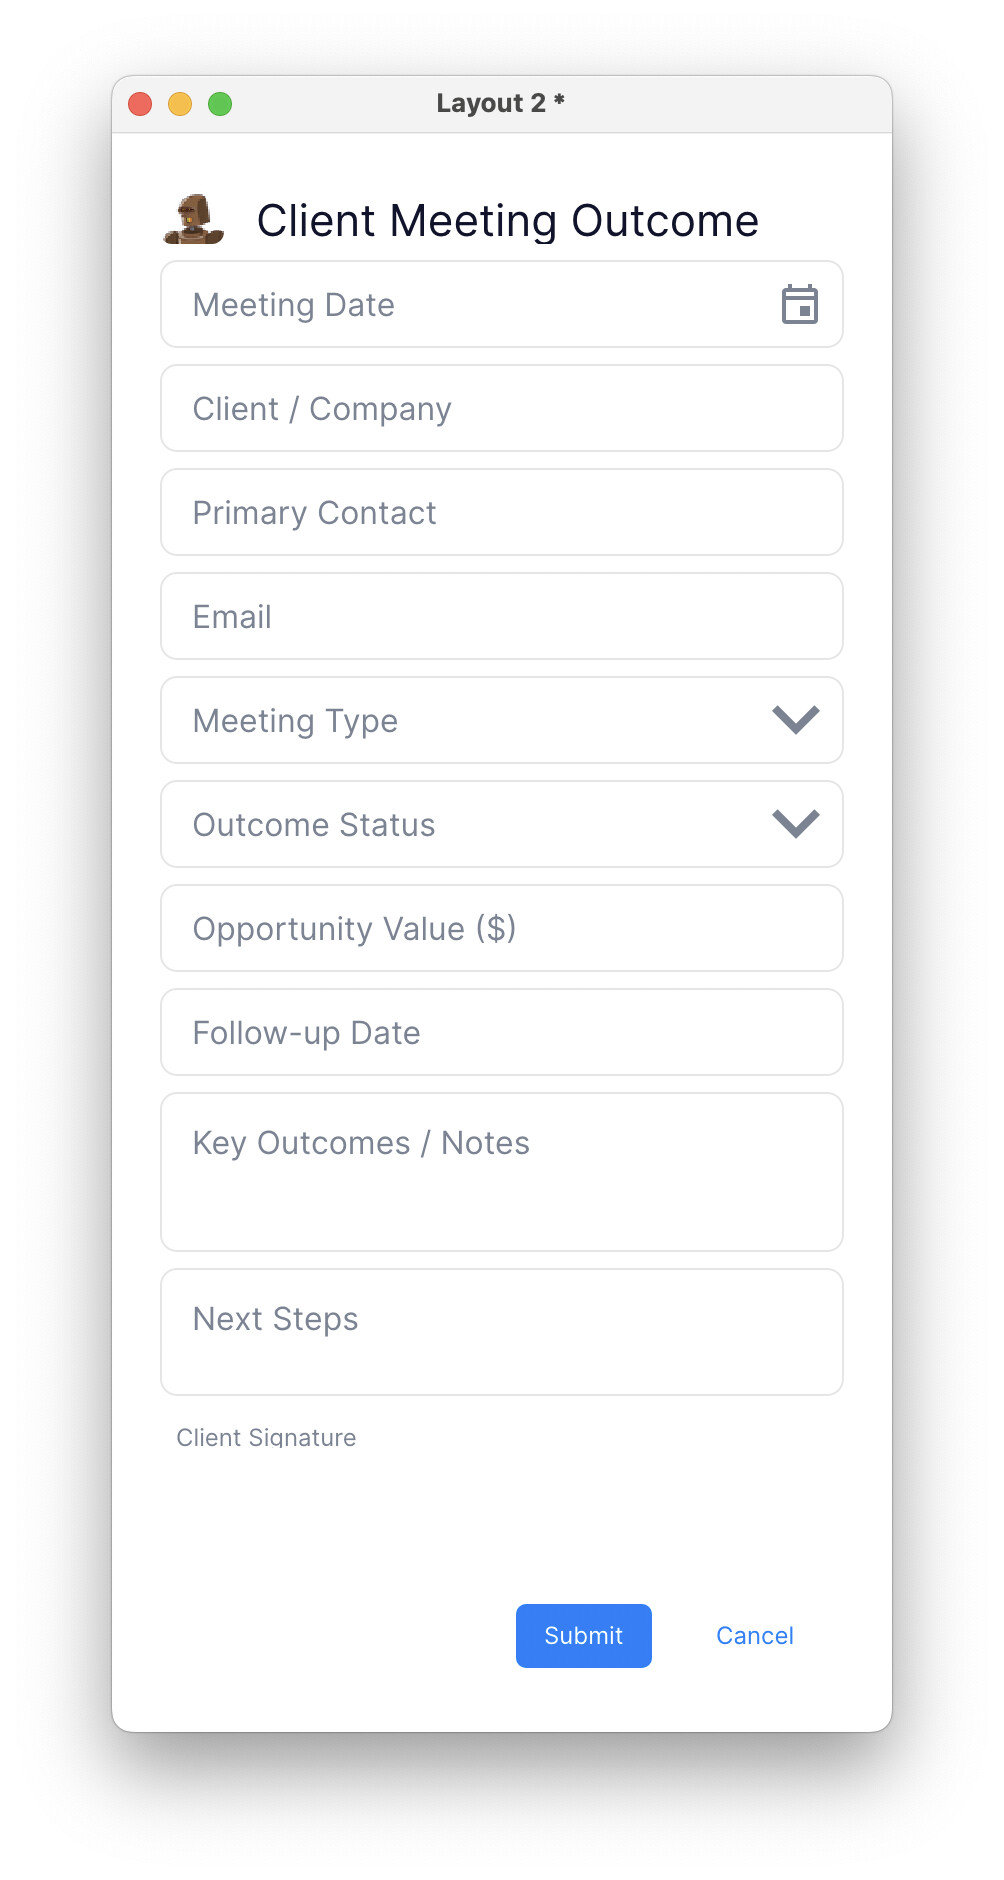
Task: Select the Opportunity Value ($) field
Action: [501, 929]
